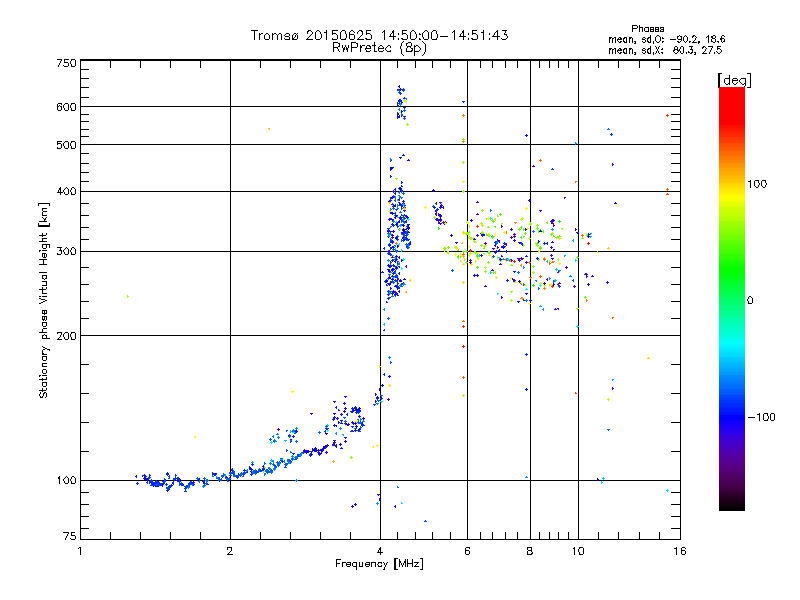Click the y-axis label '200'
The image size is (800, 600).
66,336
